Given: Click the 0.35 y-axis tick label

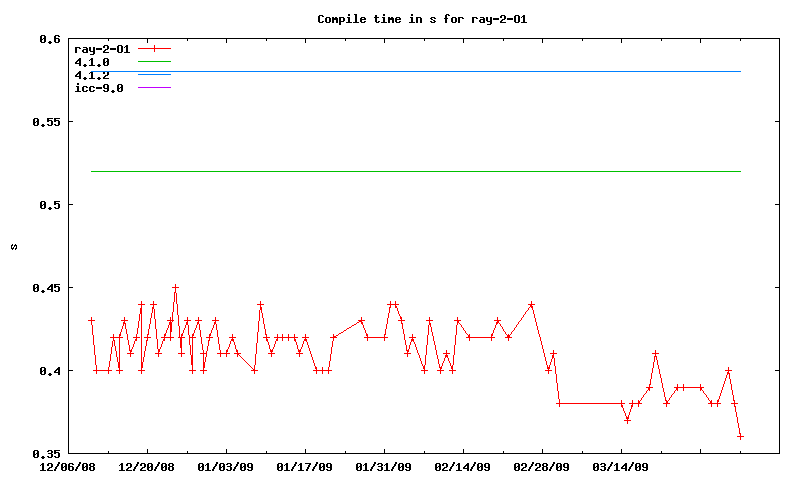Looking at the screenshot, I should coord(45,454).
